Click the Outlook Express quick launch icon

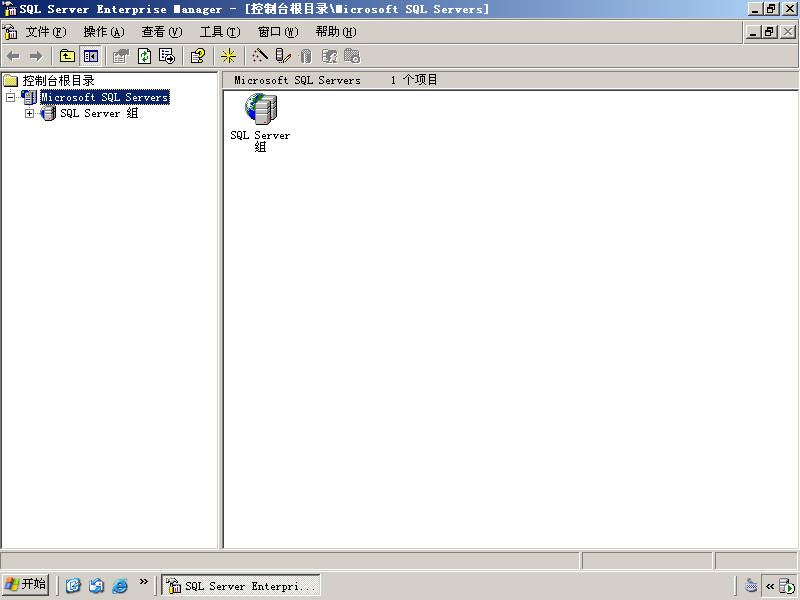96,585
